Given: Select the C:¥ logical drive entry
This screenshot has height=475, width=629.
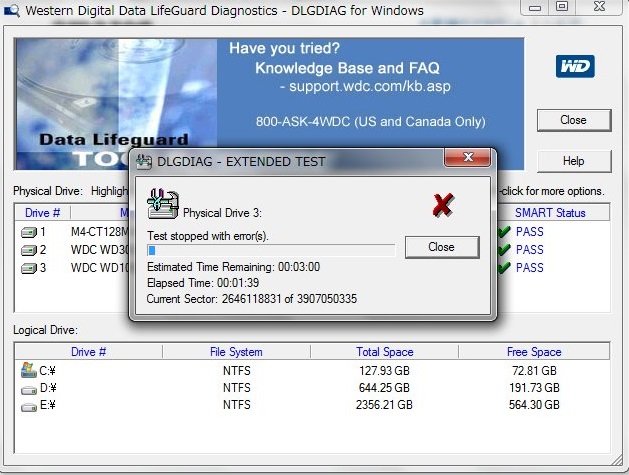Looking at the screenshot, I should point(47,371).
